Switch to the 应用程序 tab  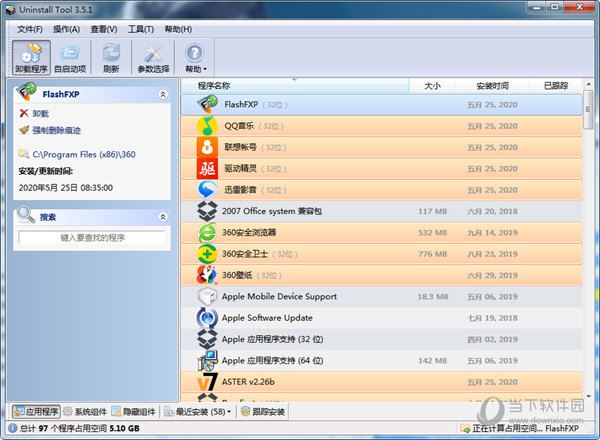36,412
